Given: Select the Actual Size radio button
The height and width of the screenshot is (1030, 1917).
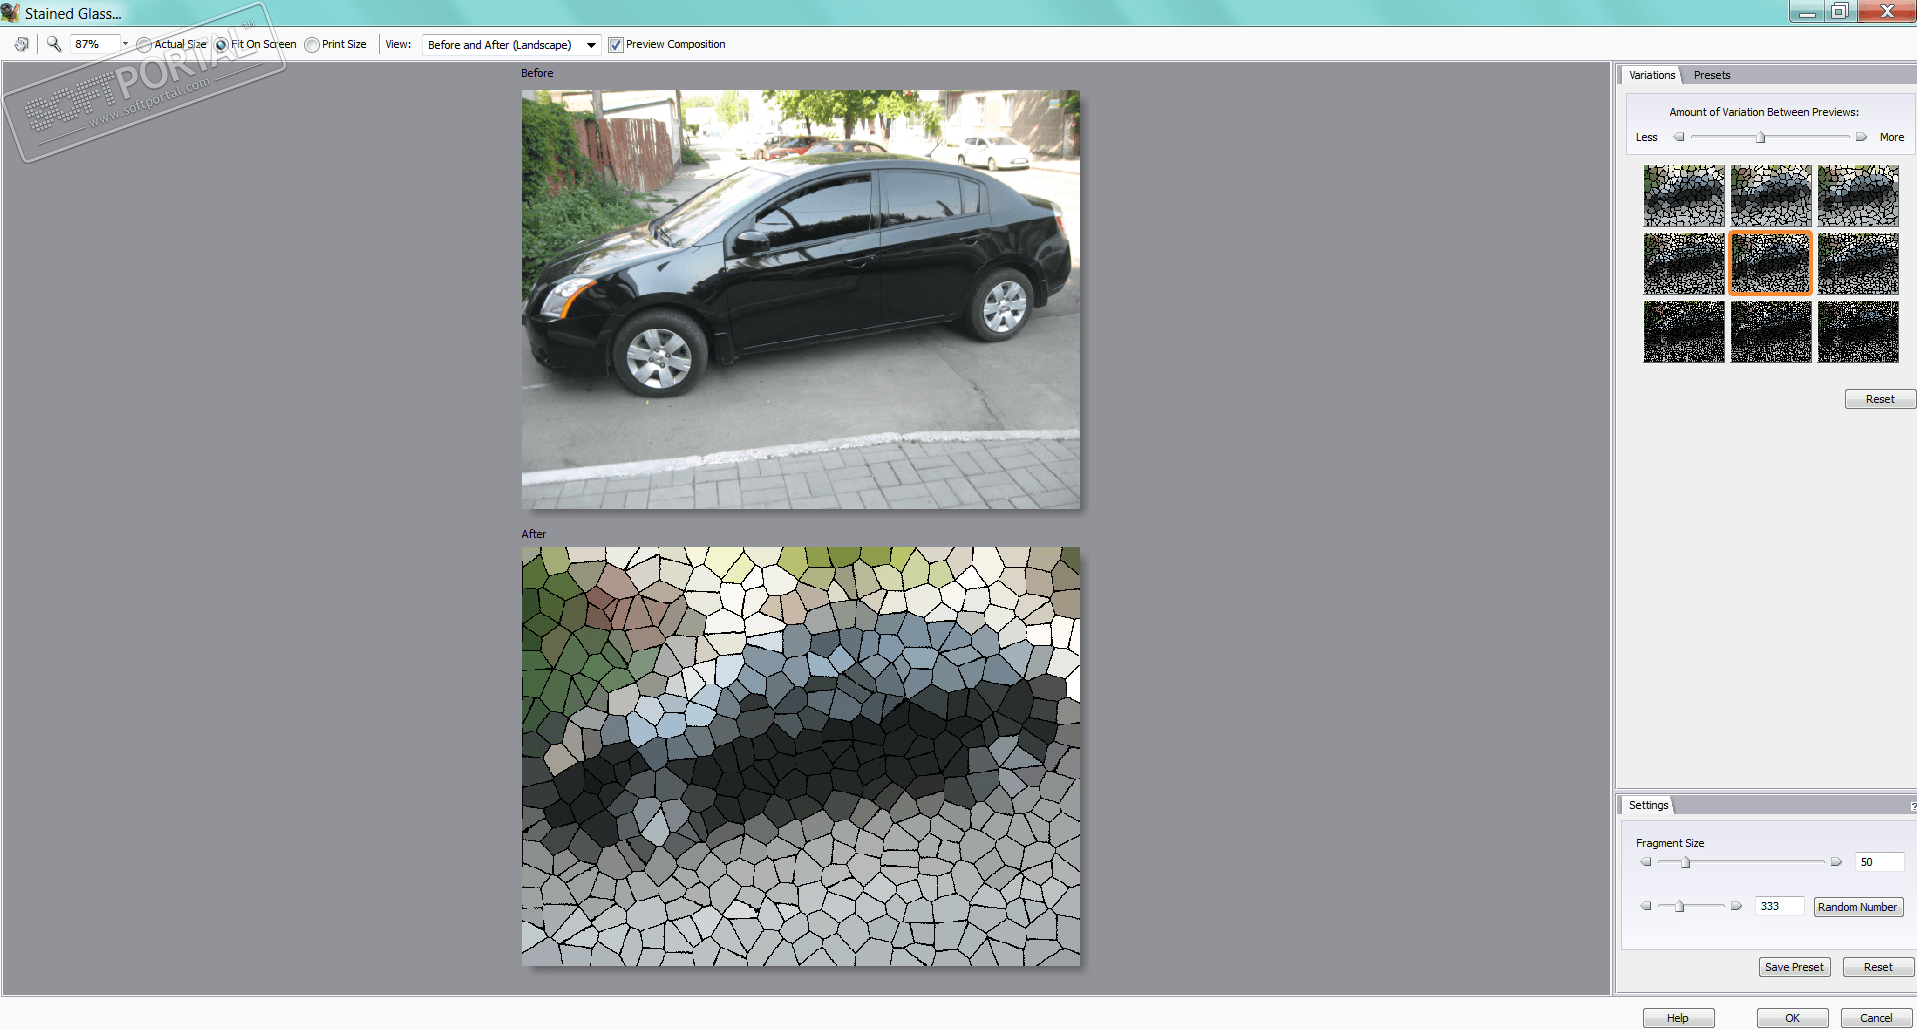Looking at the screenshot, I should click(x=144, y=45).
